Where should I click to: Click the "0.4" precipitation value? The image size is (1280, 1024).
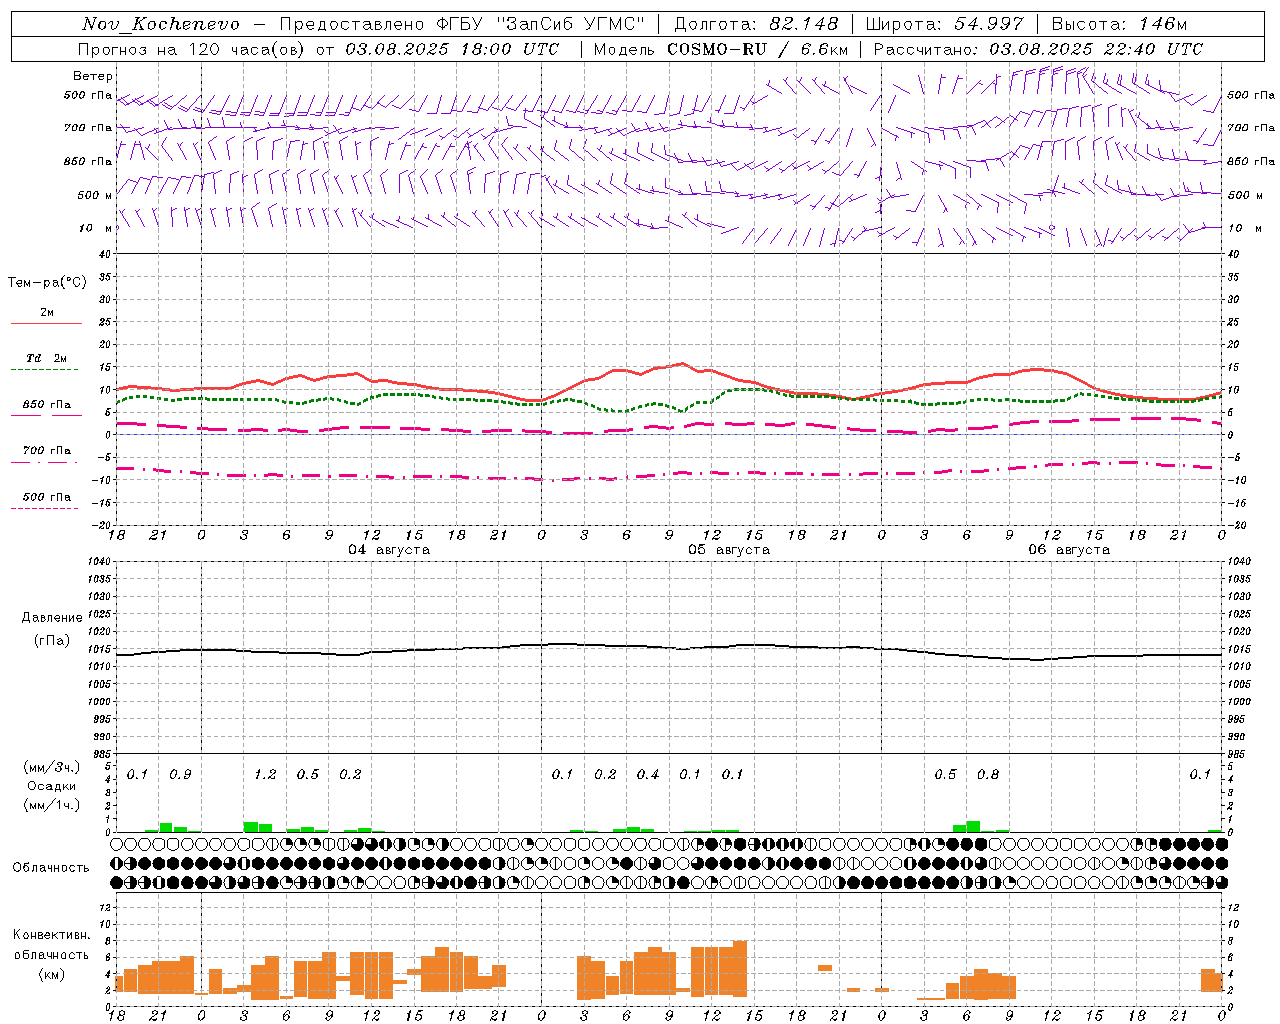click(x=648, y=775)
